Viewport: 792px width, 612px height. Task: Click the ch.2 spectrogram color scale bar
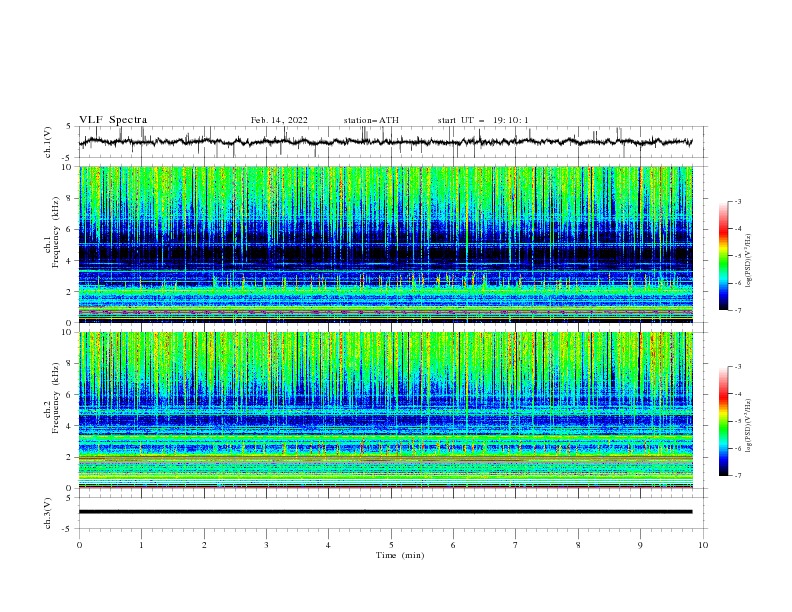click(724, 421)
